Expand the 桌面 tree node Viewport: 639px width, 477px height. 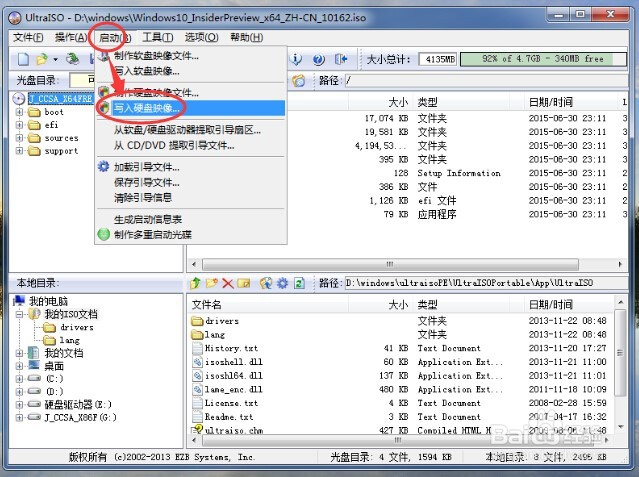coord(19,366)
